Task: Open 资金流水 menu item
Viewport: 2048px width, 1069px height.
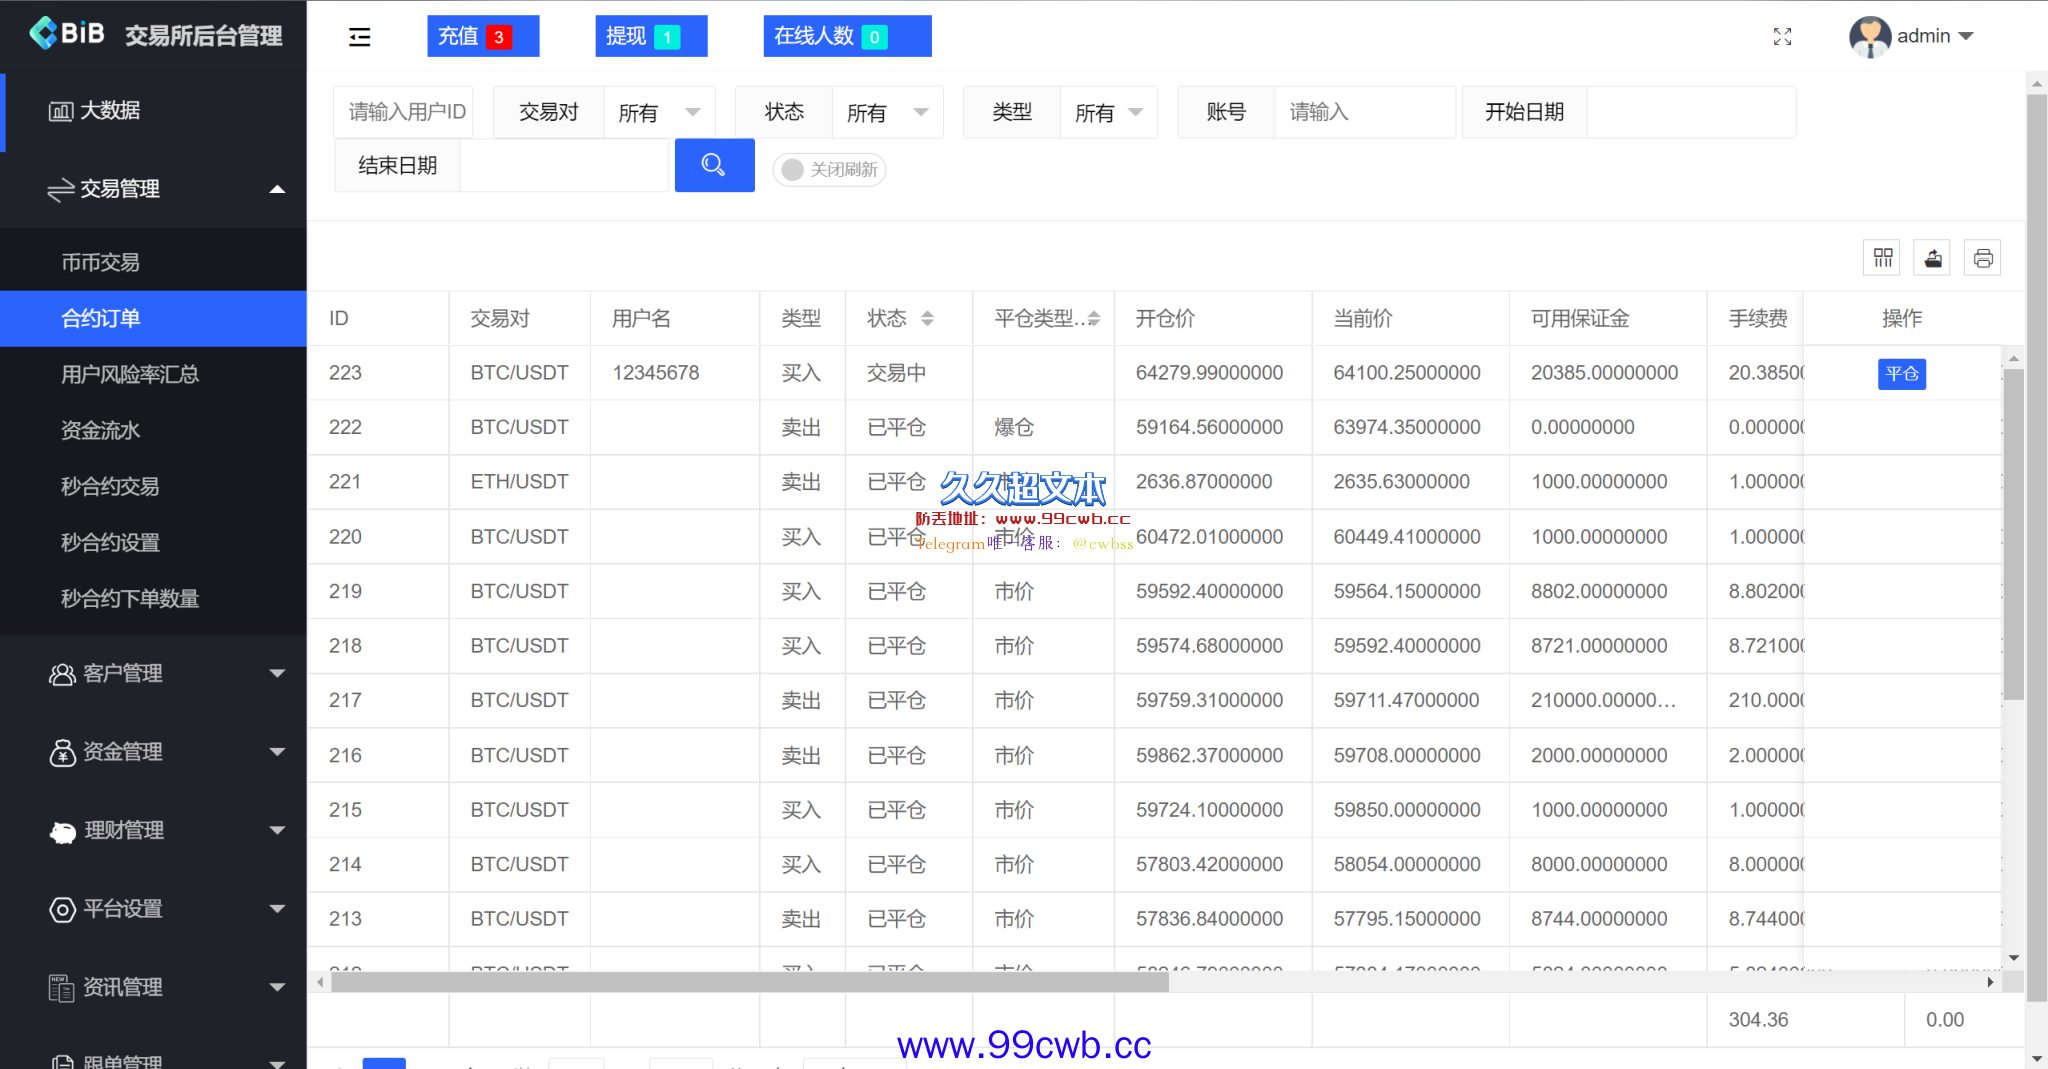Action: pyautogui.click(x=153, y=431)
